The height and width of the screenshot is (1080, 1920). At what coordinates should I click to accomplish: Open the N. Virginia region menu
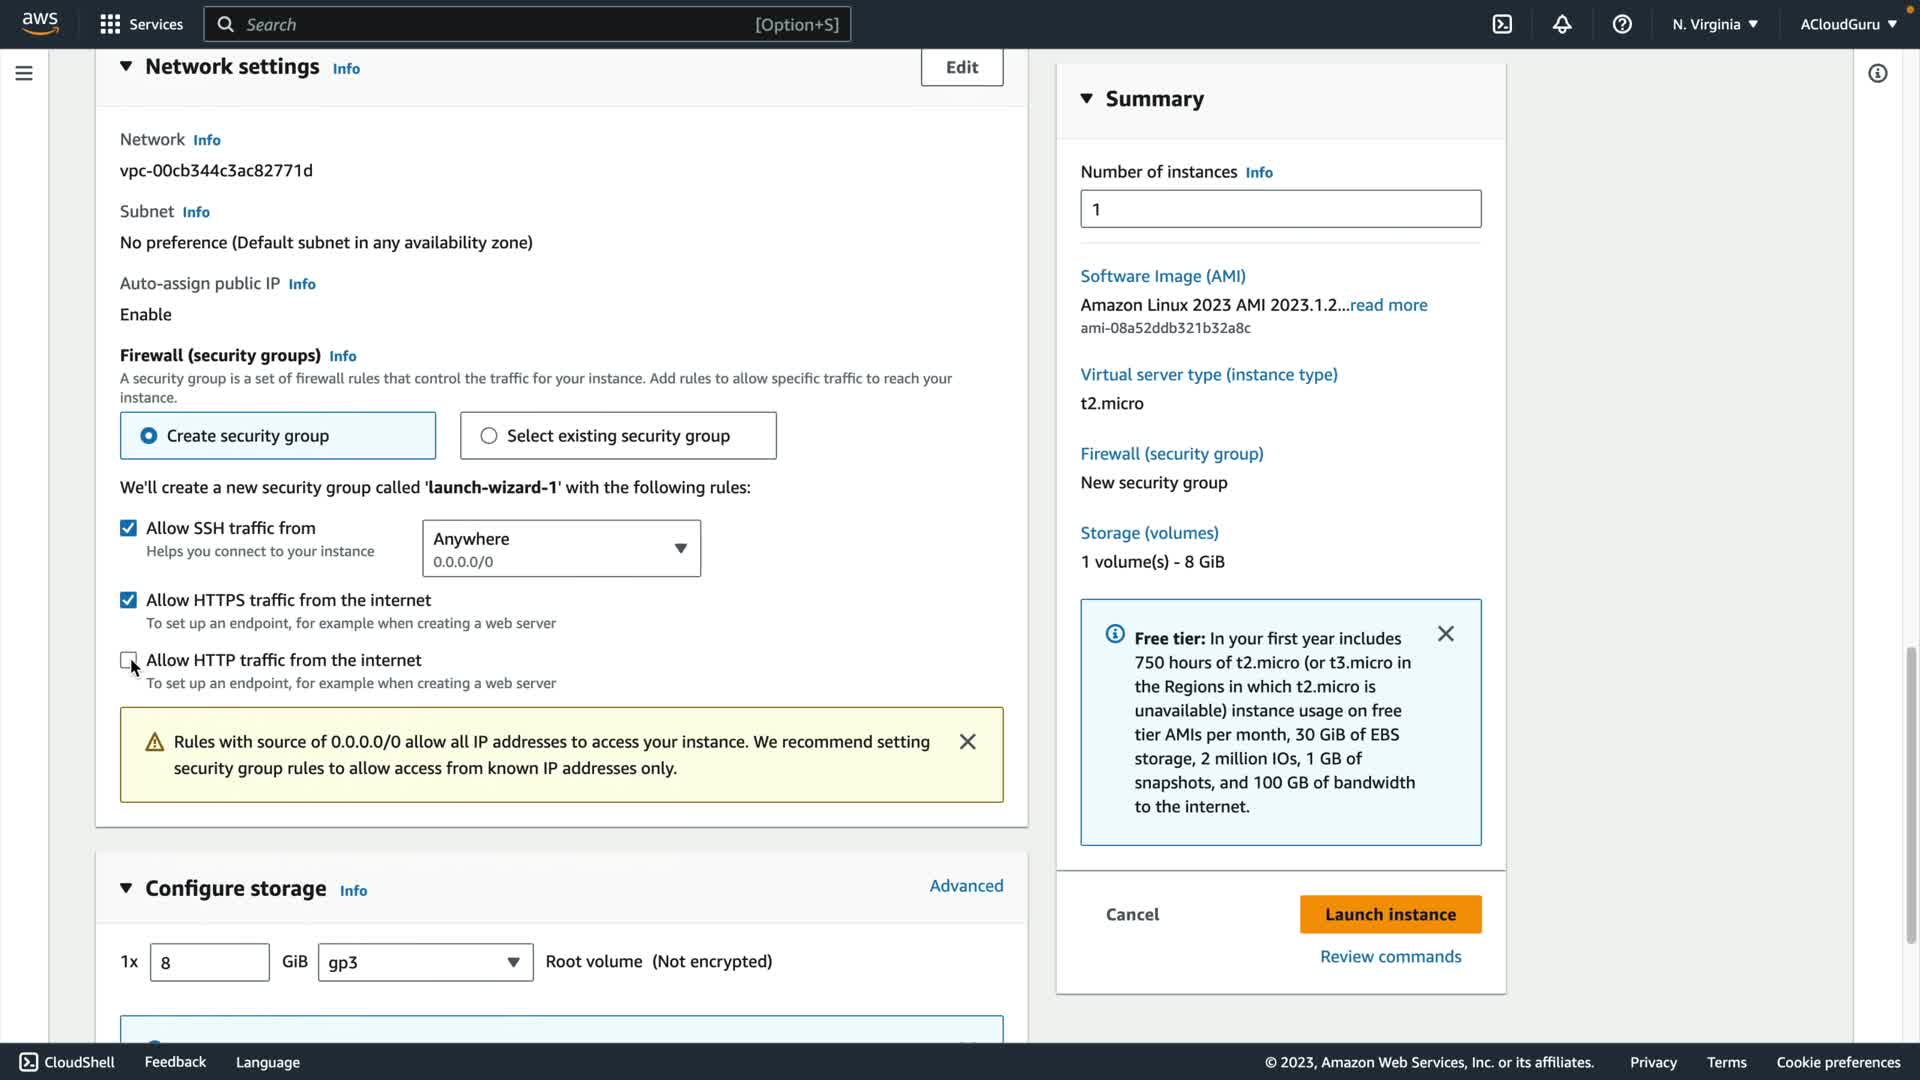point(1714,24)
